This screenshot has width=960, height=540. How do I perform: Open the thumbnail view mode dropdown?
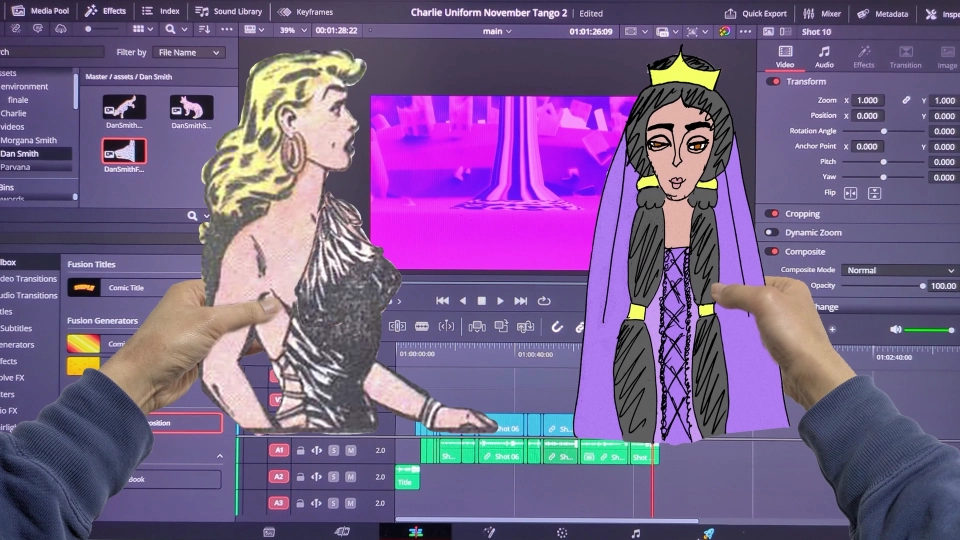143,29
